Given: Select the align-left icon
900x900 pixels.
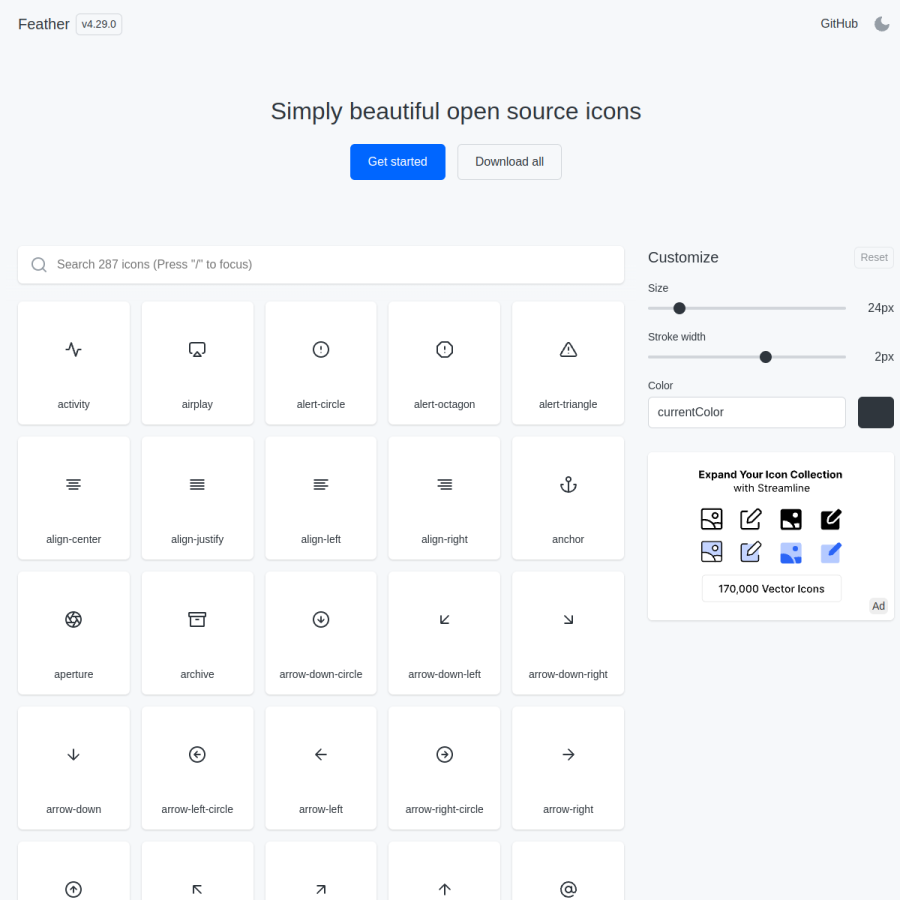Looking at the screenshot, I should pos(321,498).
